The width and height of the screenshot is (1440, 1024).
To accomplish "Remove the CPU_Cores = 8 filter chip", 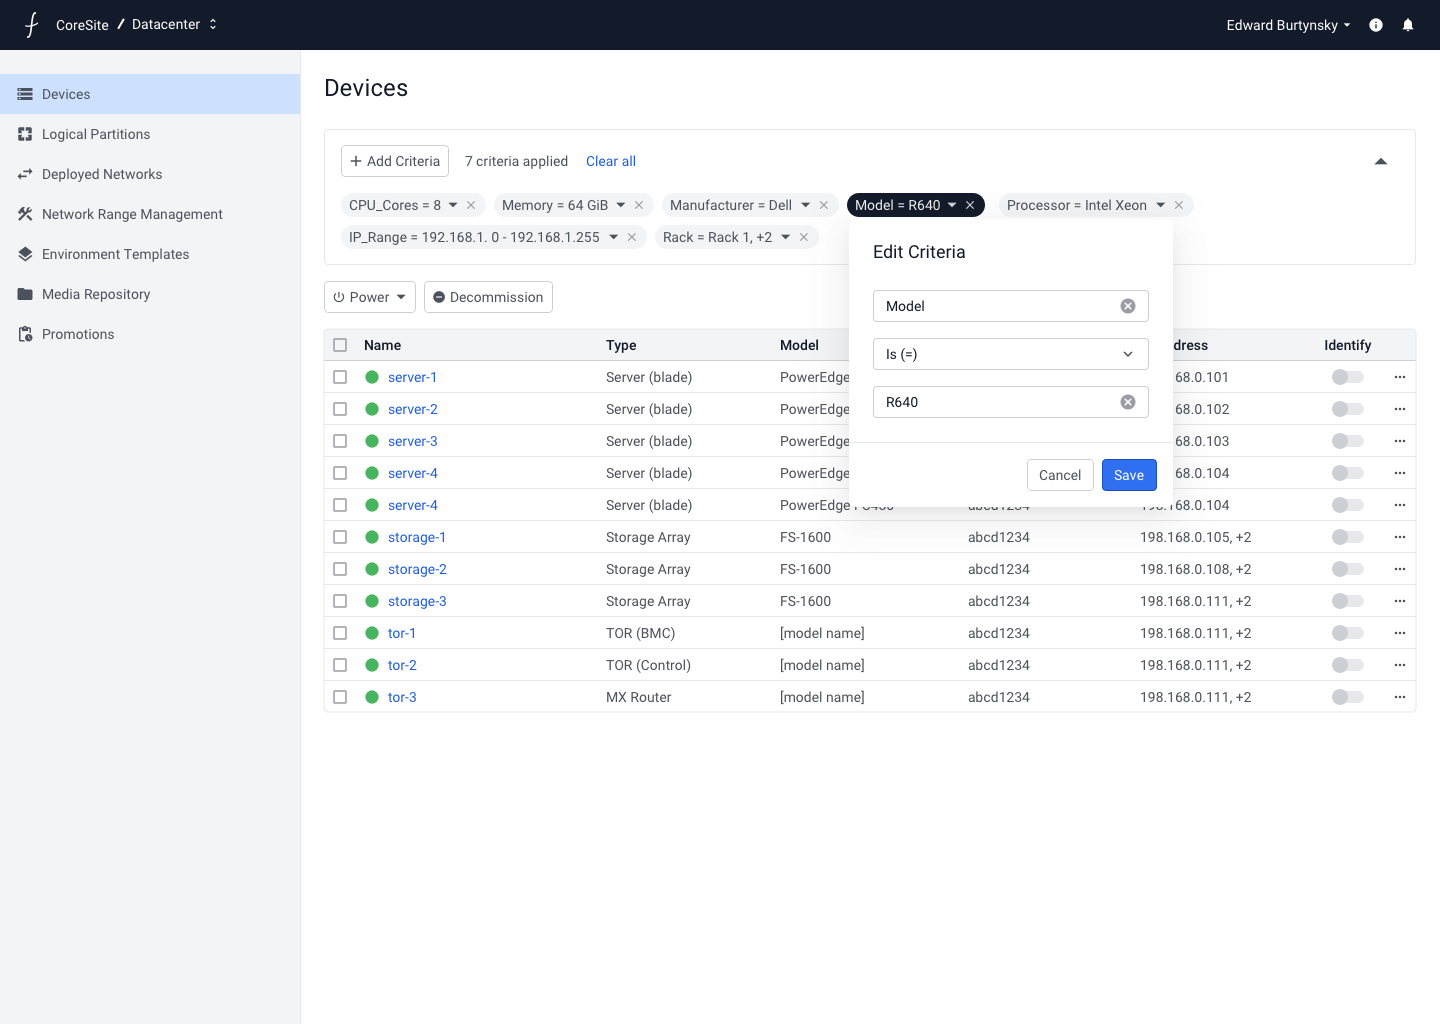I will [x=471, y=205].
